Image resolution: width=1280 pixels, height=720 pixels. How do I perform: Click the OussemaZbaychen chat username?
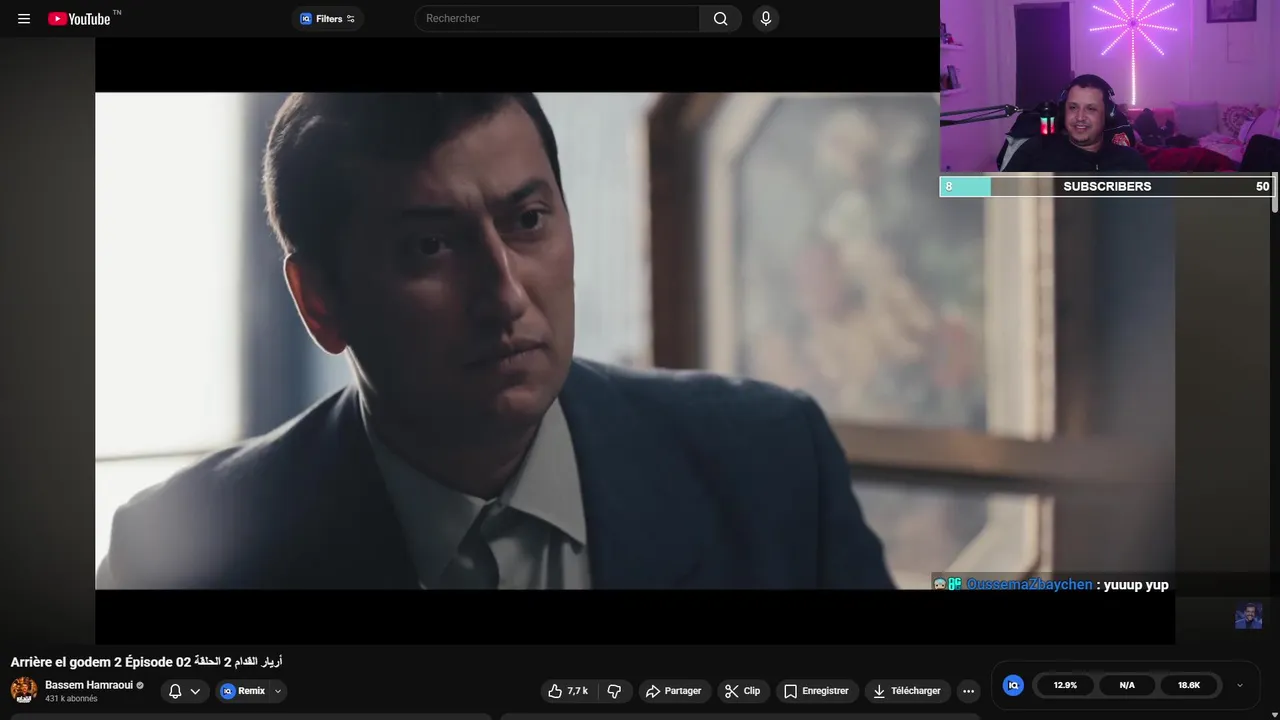1029,585
